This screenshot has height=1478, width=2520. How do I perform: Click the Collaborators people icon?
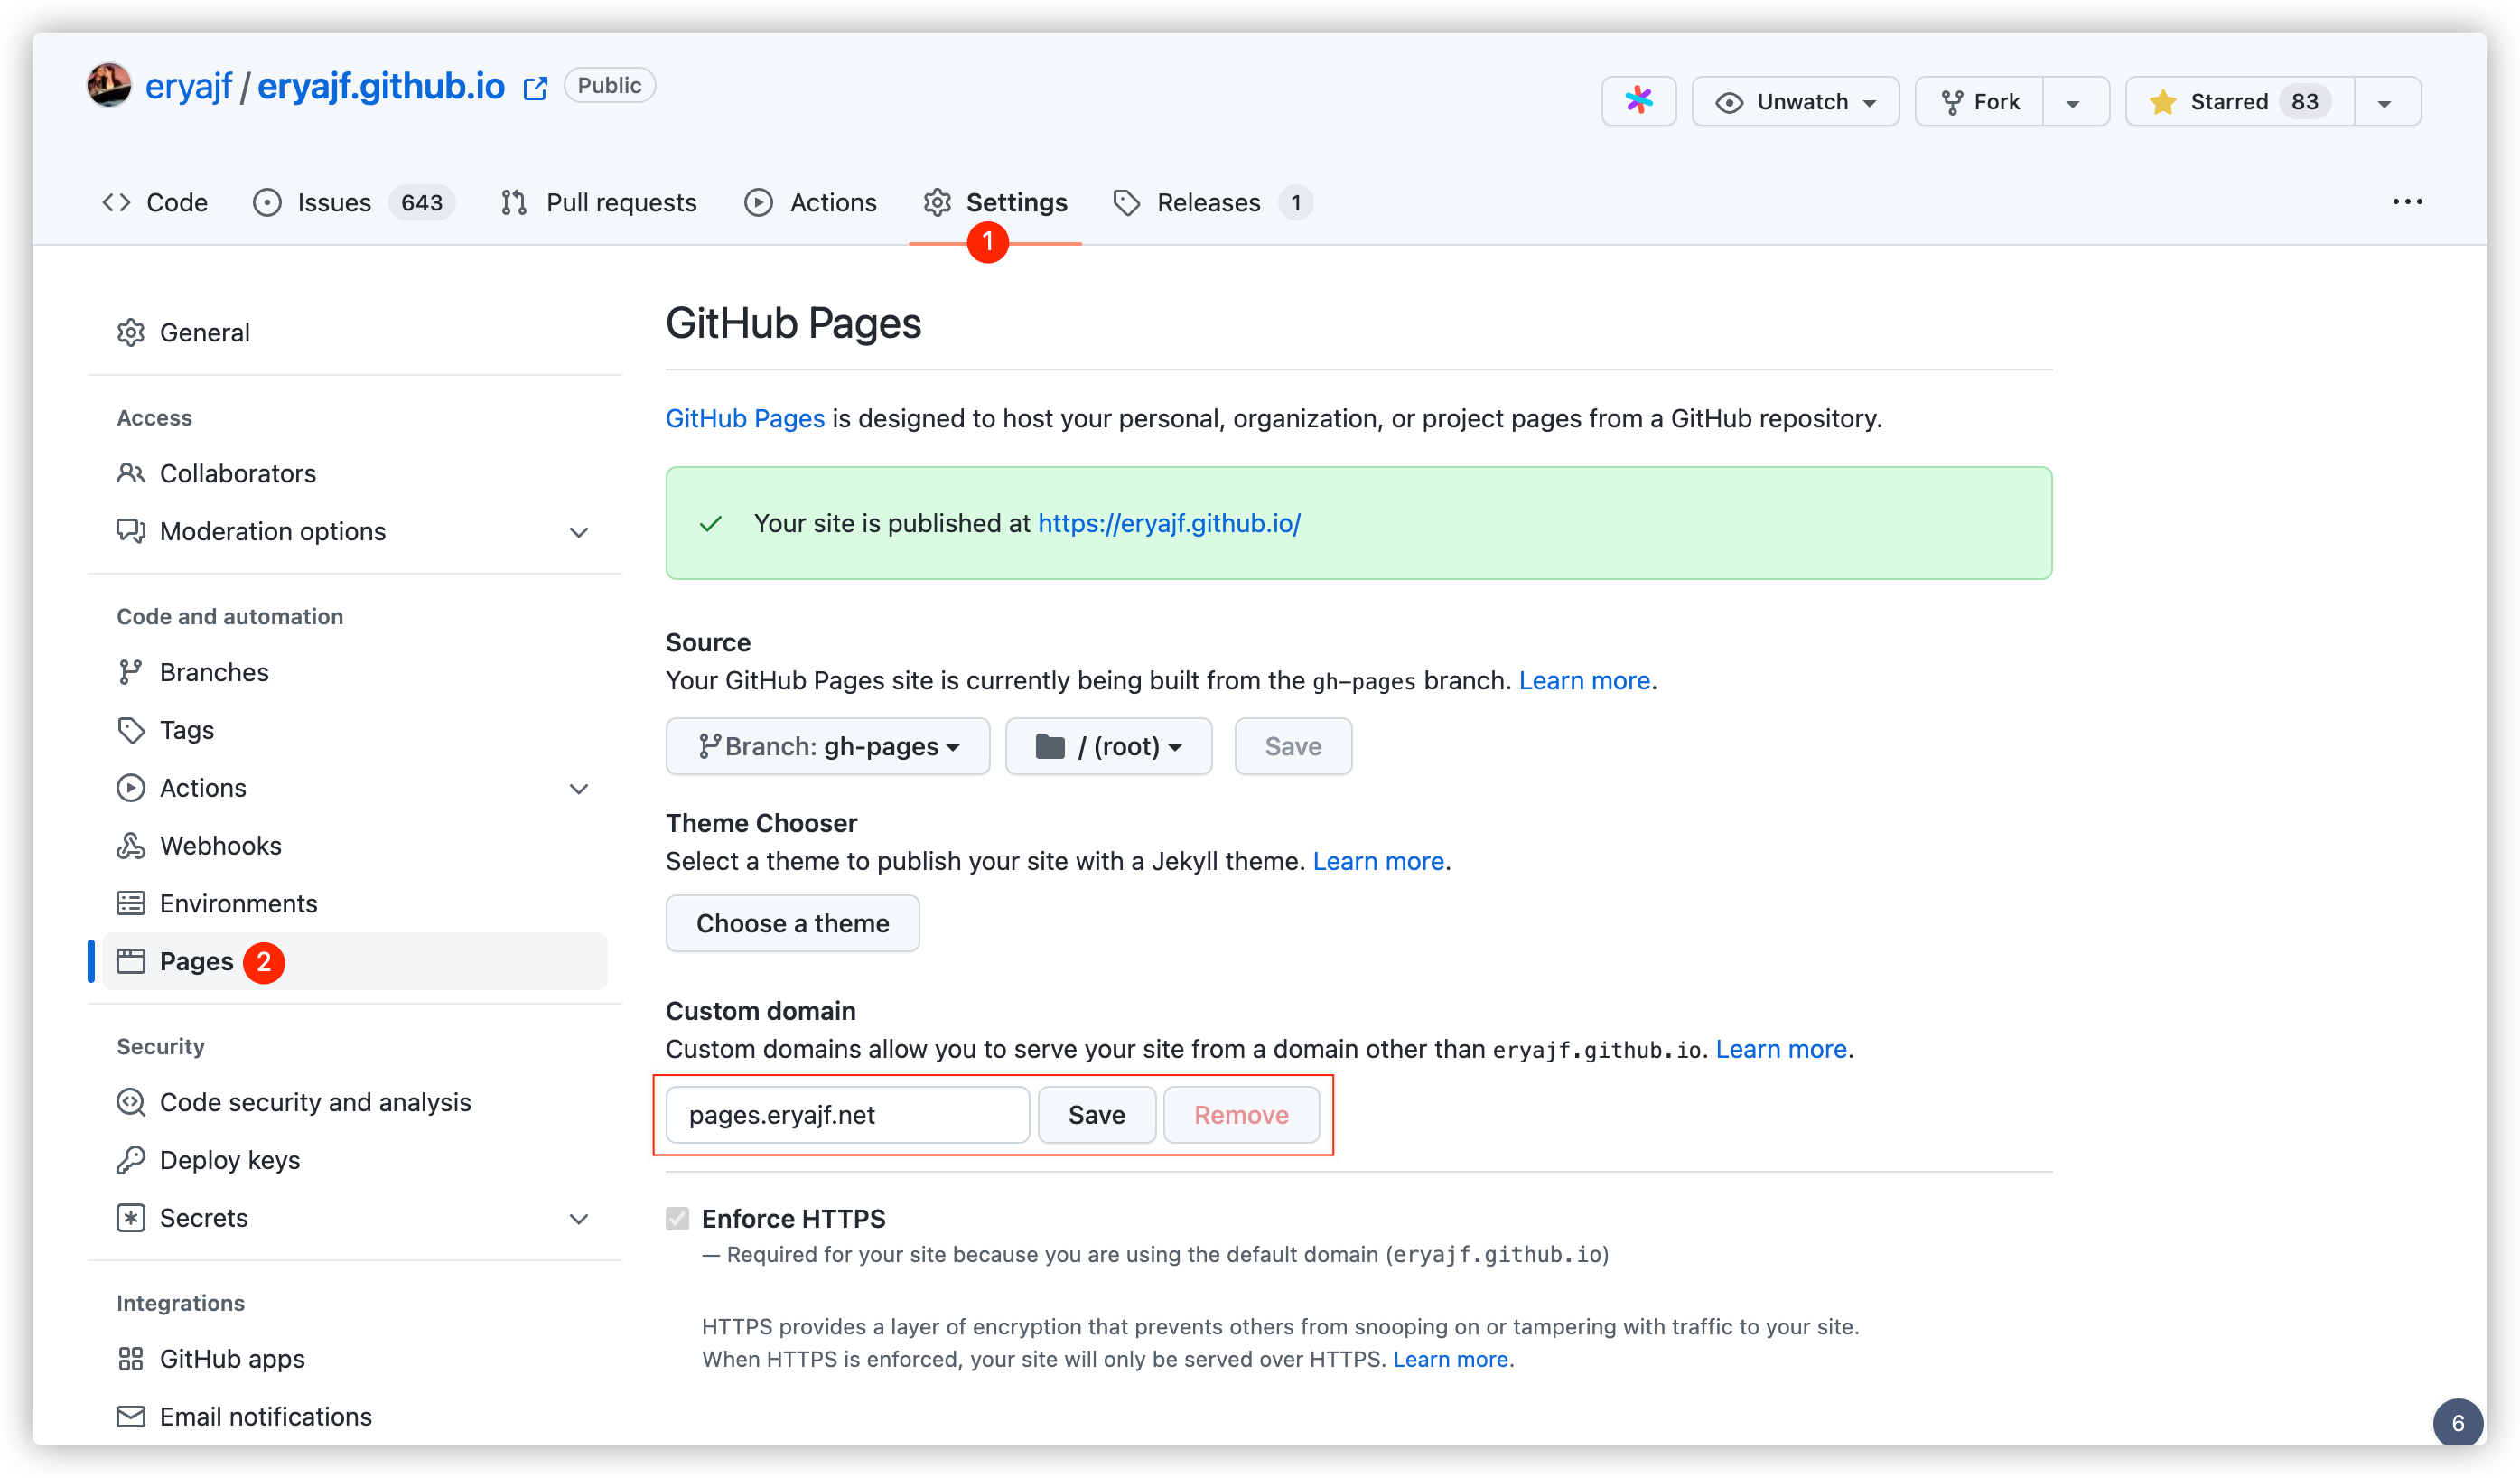coord(131,473)
